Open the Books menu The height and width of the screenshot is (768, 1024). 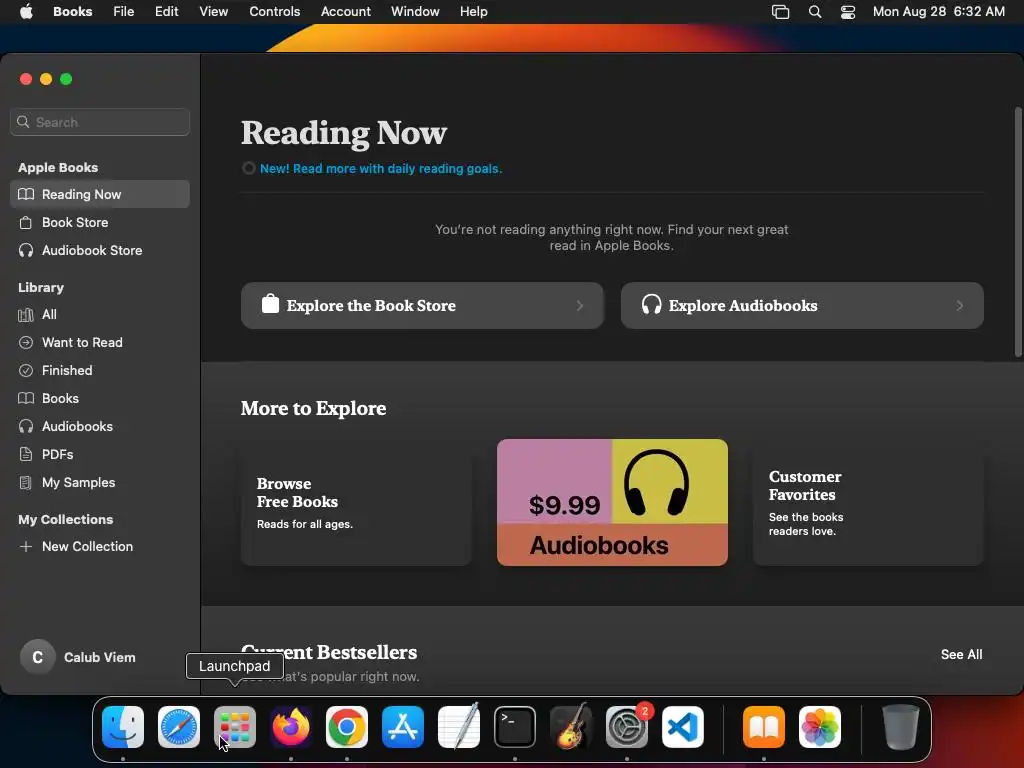72,12
